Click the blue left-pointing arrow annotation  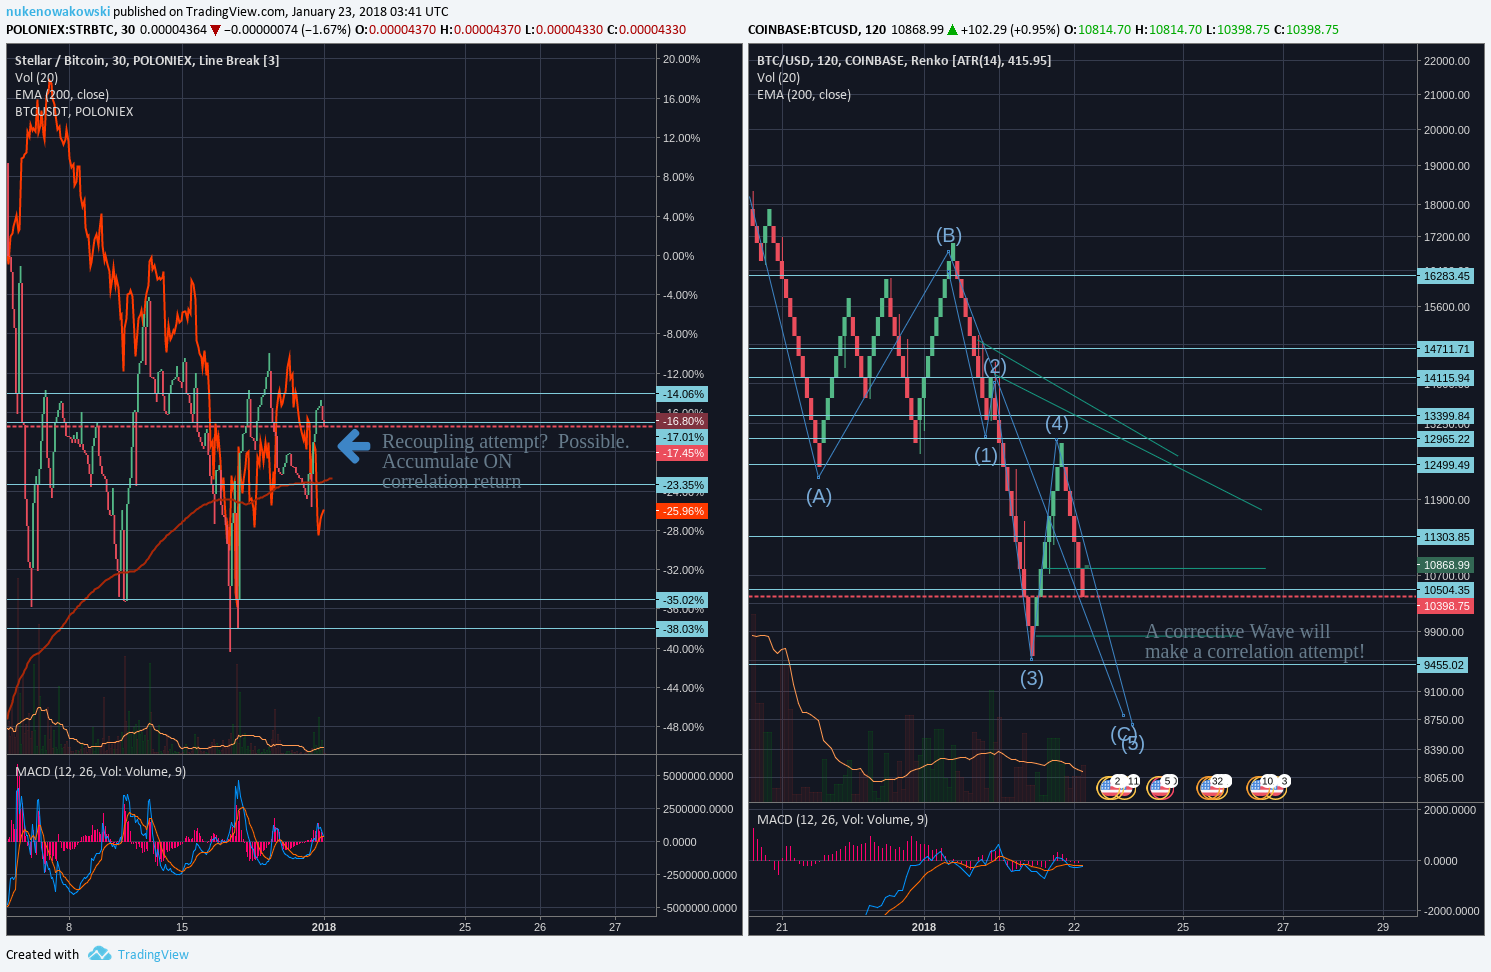coord(354,446)
